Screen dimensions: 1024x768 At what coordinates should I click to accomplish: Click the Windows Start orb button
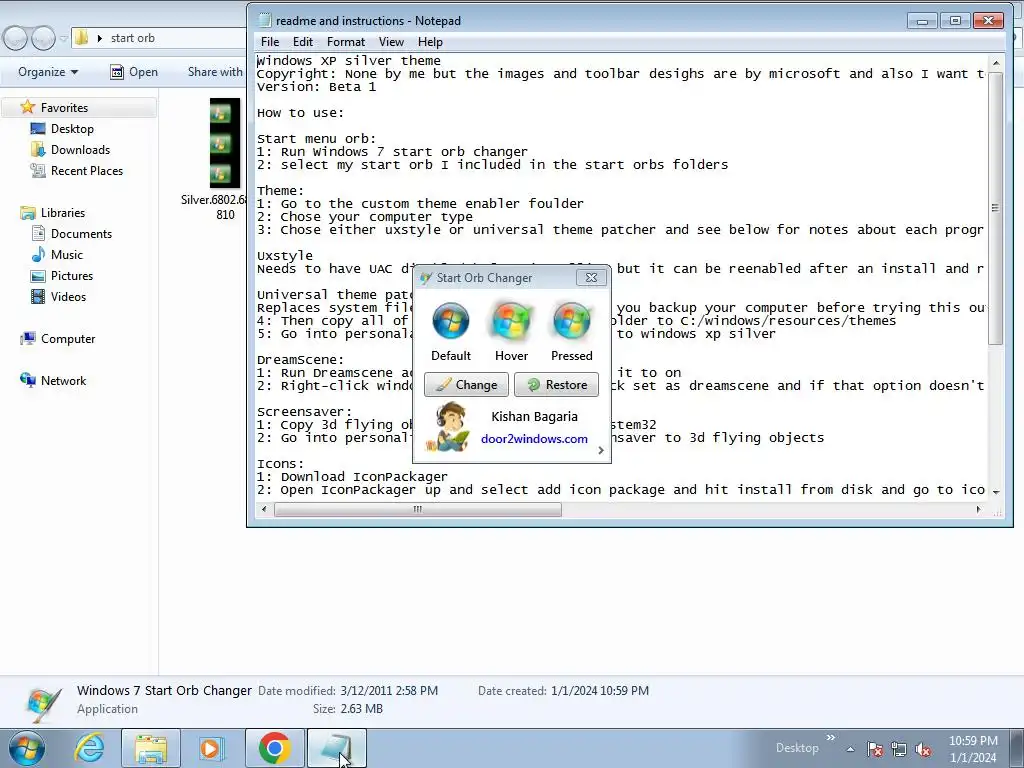[26, 748]
